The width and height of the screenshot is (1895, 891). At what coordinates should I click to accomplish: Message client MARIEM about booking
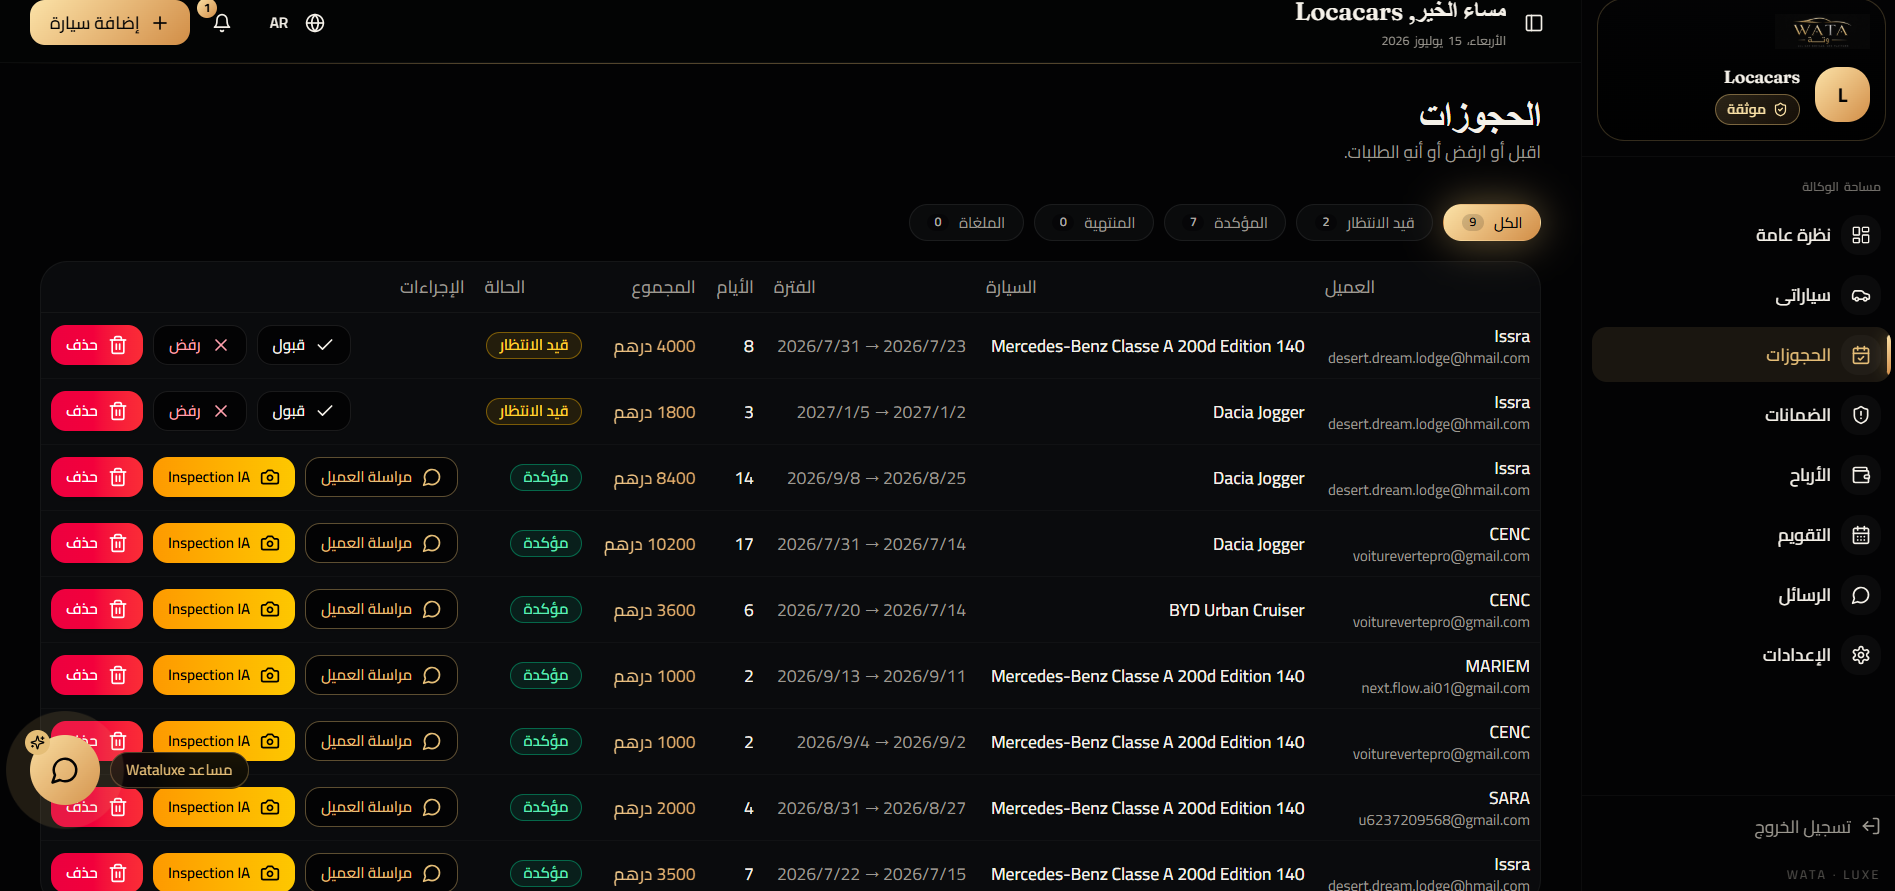point(381,675)
